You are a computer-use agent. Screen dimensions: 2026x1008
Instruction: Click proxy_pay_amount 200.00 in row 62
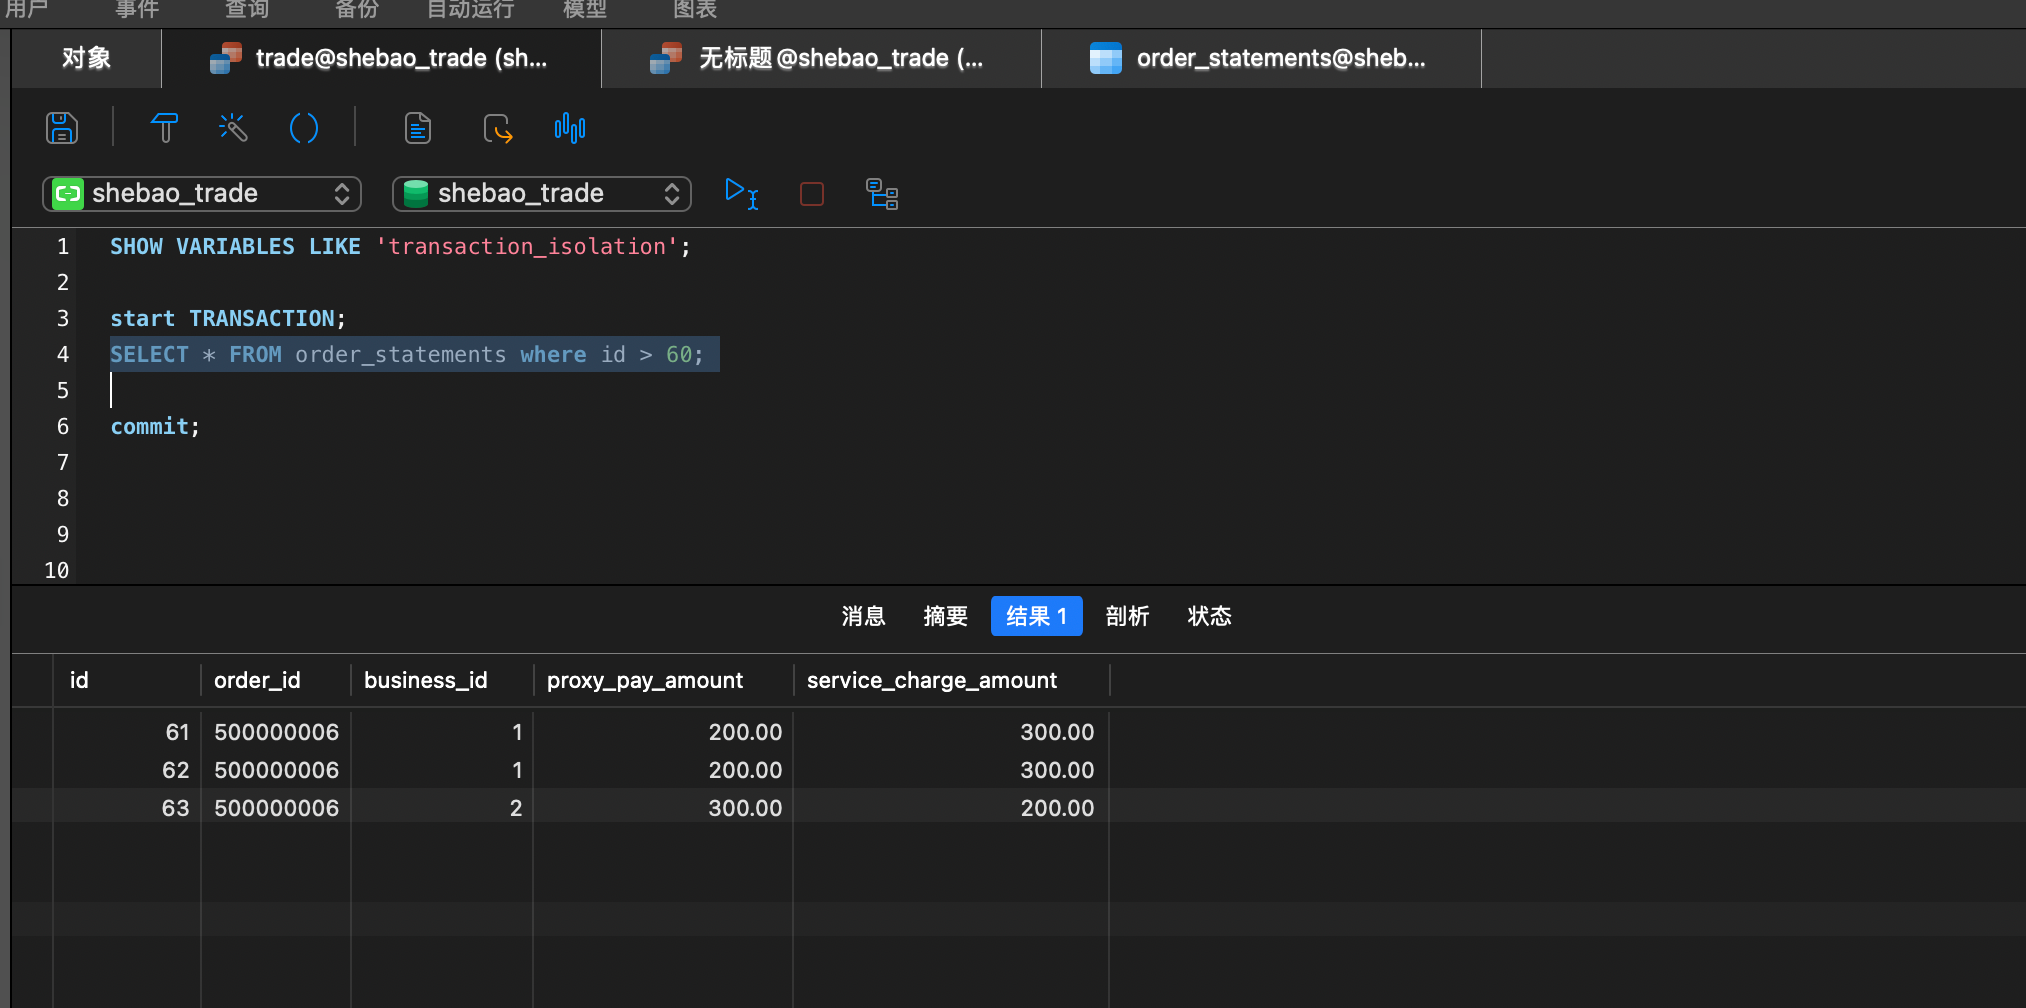pos(663,770)
